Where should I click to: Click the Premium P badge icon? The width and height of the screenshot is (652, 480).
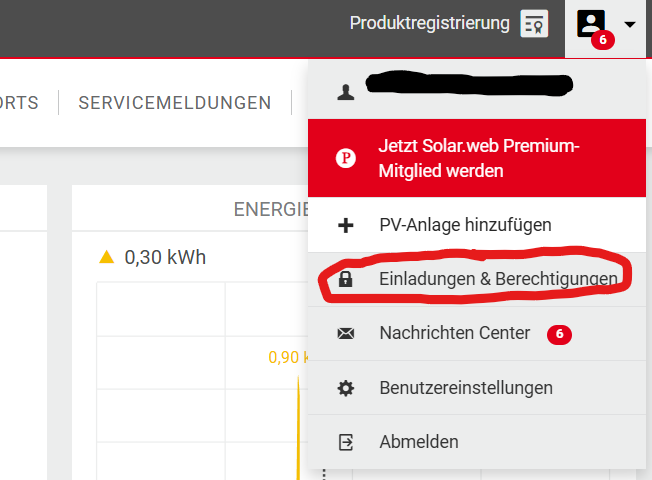coord(346,158)
